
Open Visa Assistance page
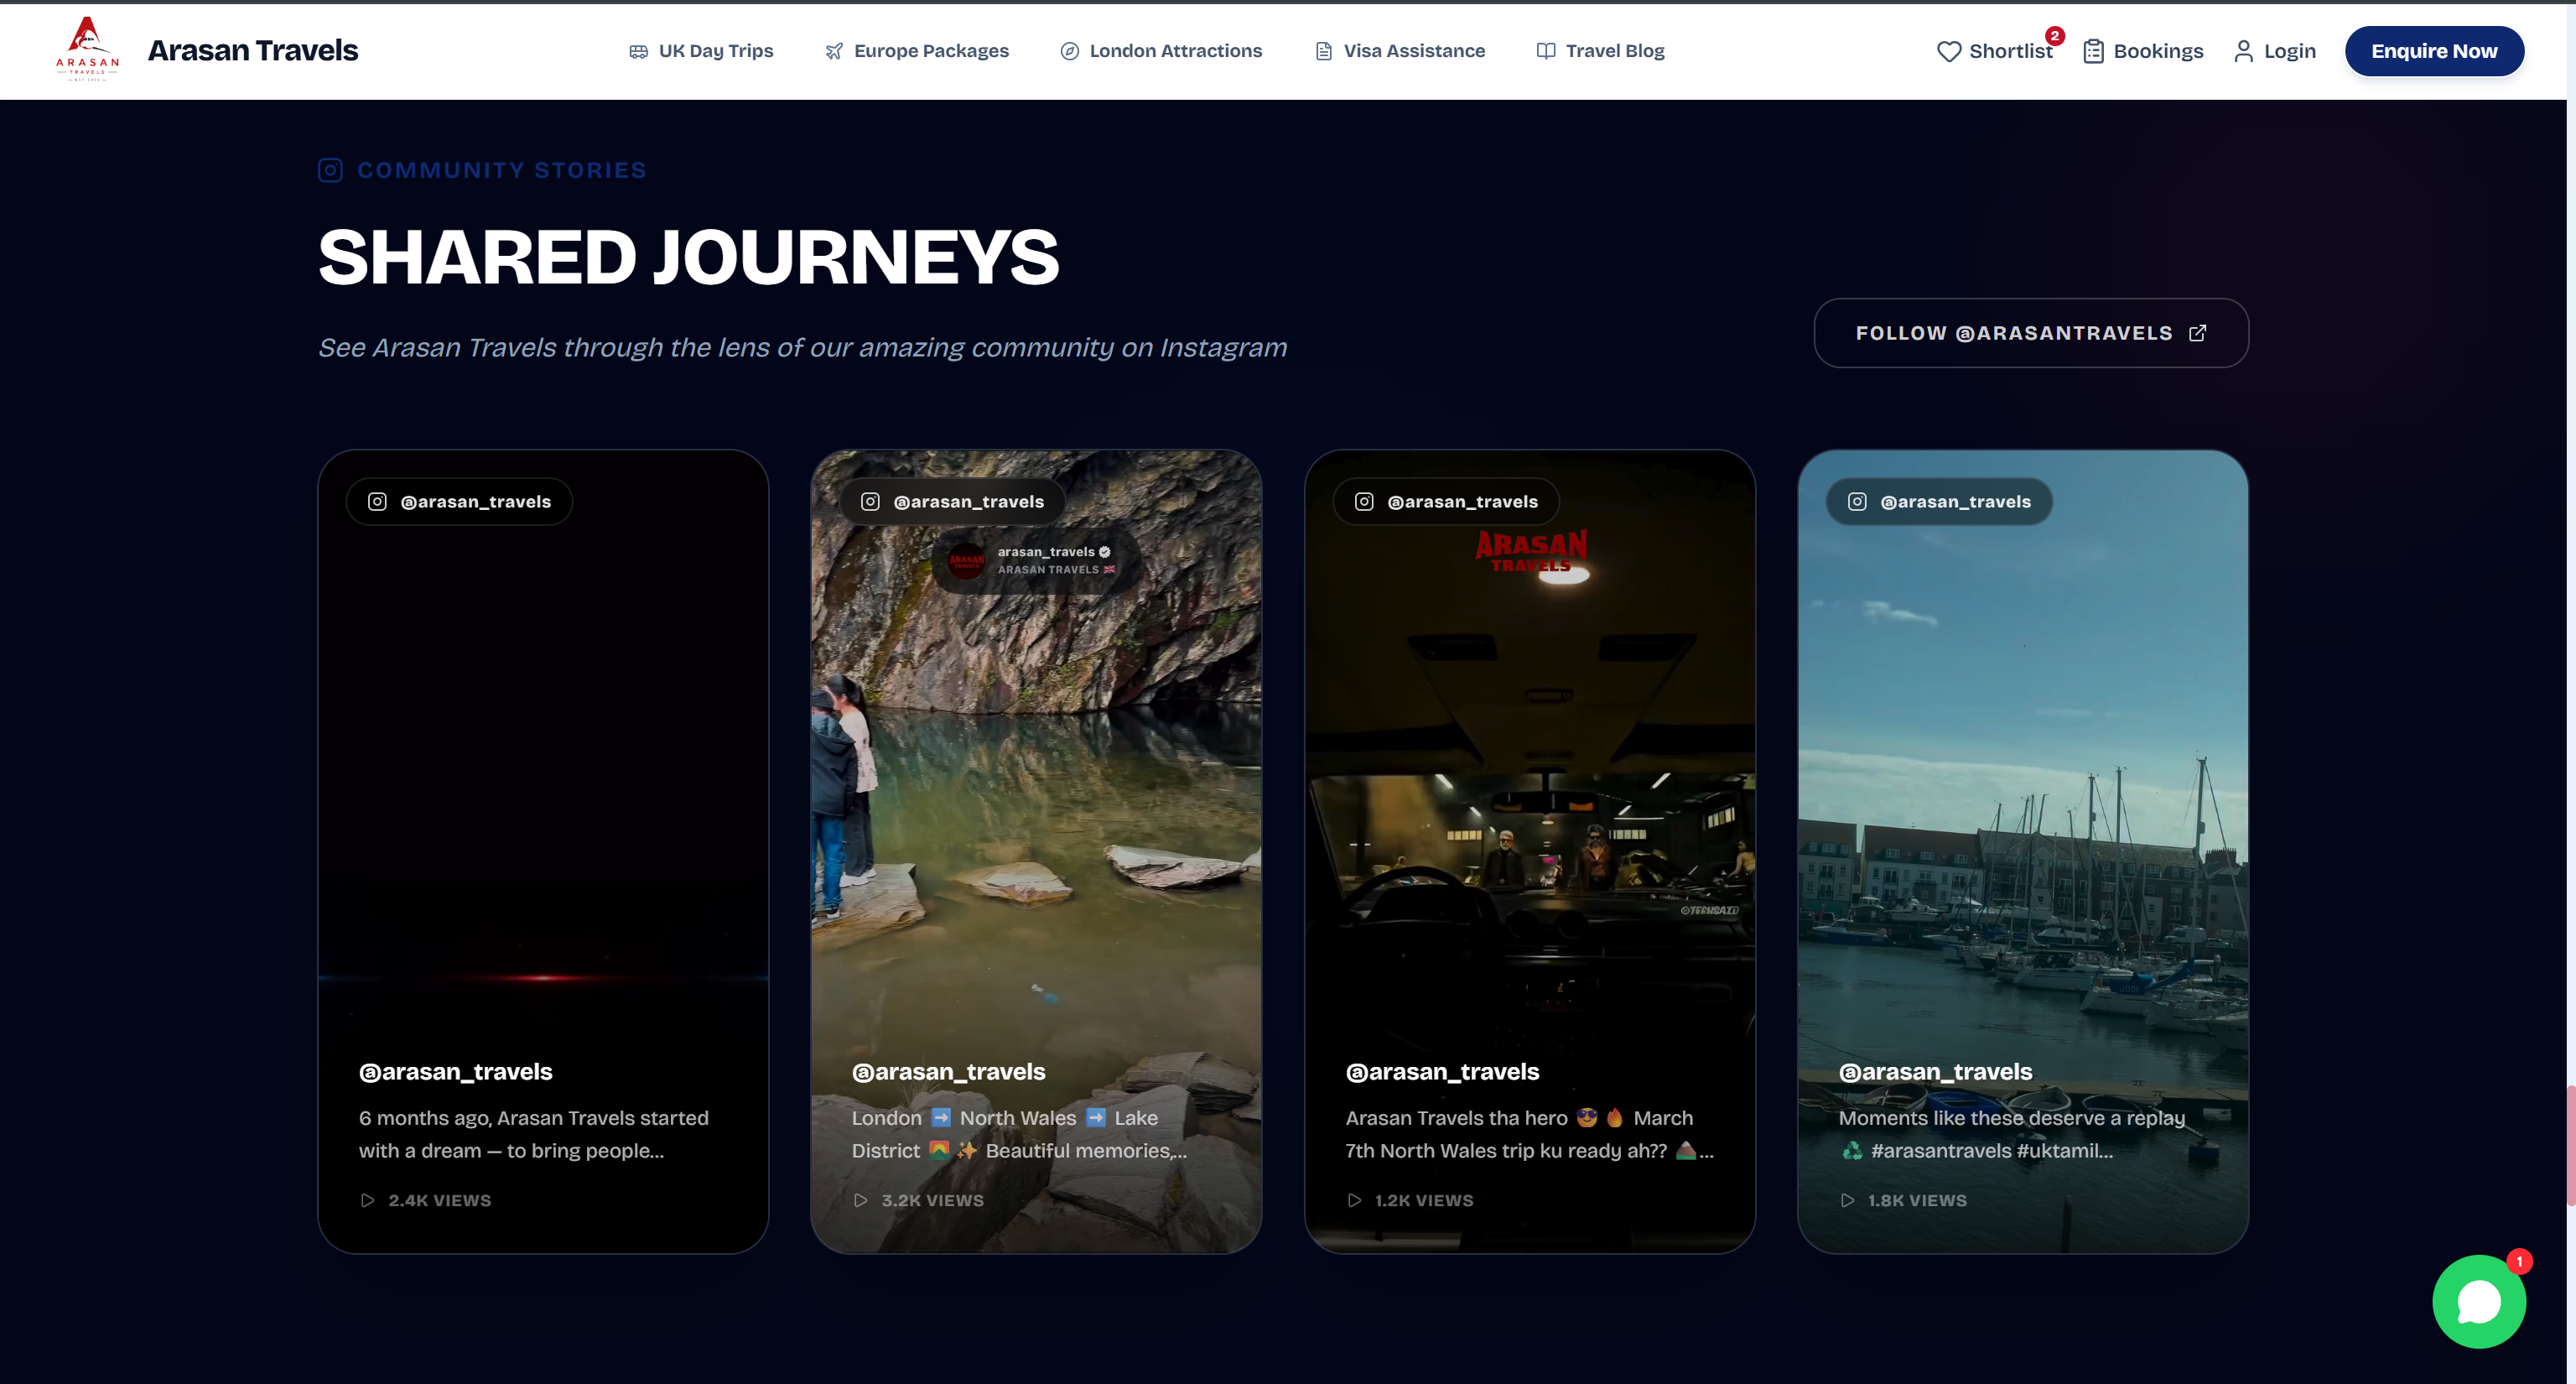point(1400,51)
